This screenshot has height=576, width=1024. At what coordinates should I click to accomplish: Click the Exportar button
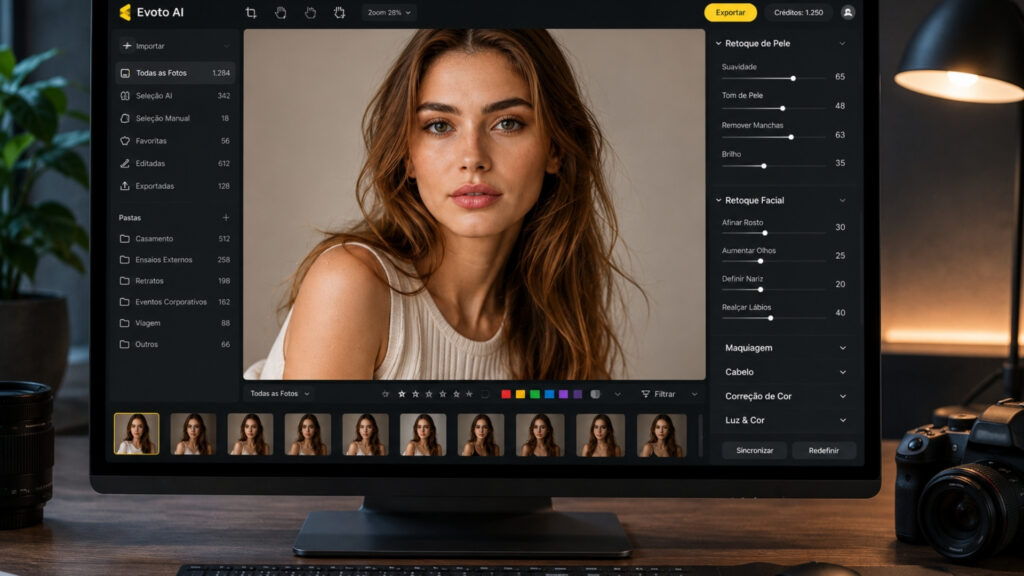(730, 12)
